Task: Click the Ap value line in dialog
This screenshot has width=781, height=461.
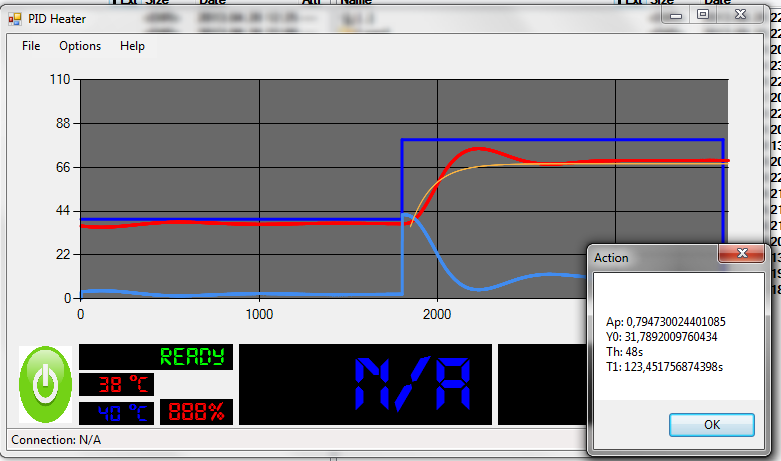Action: [x=665, y=322]
